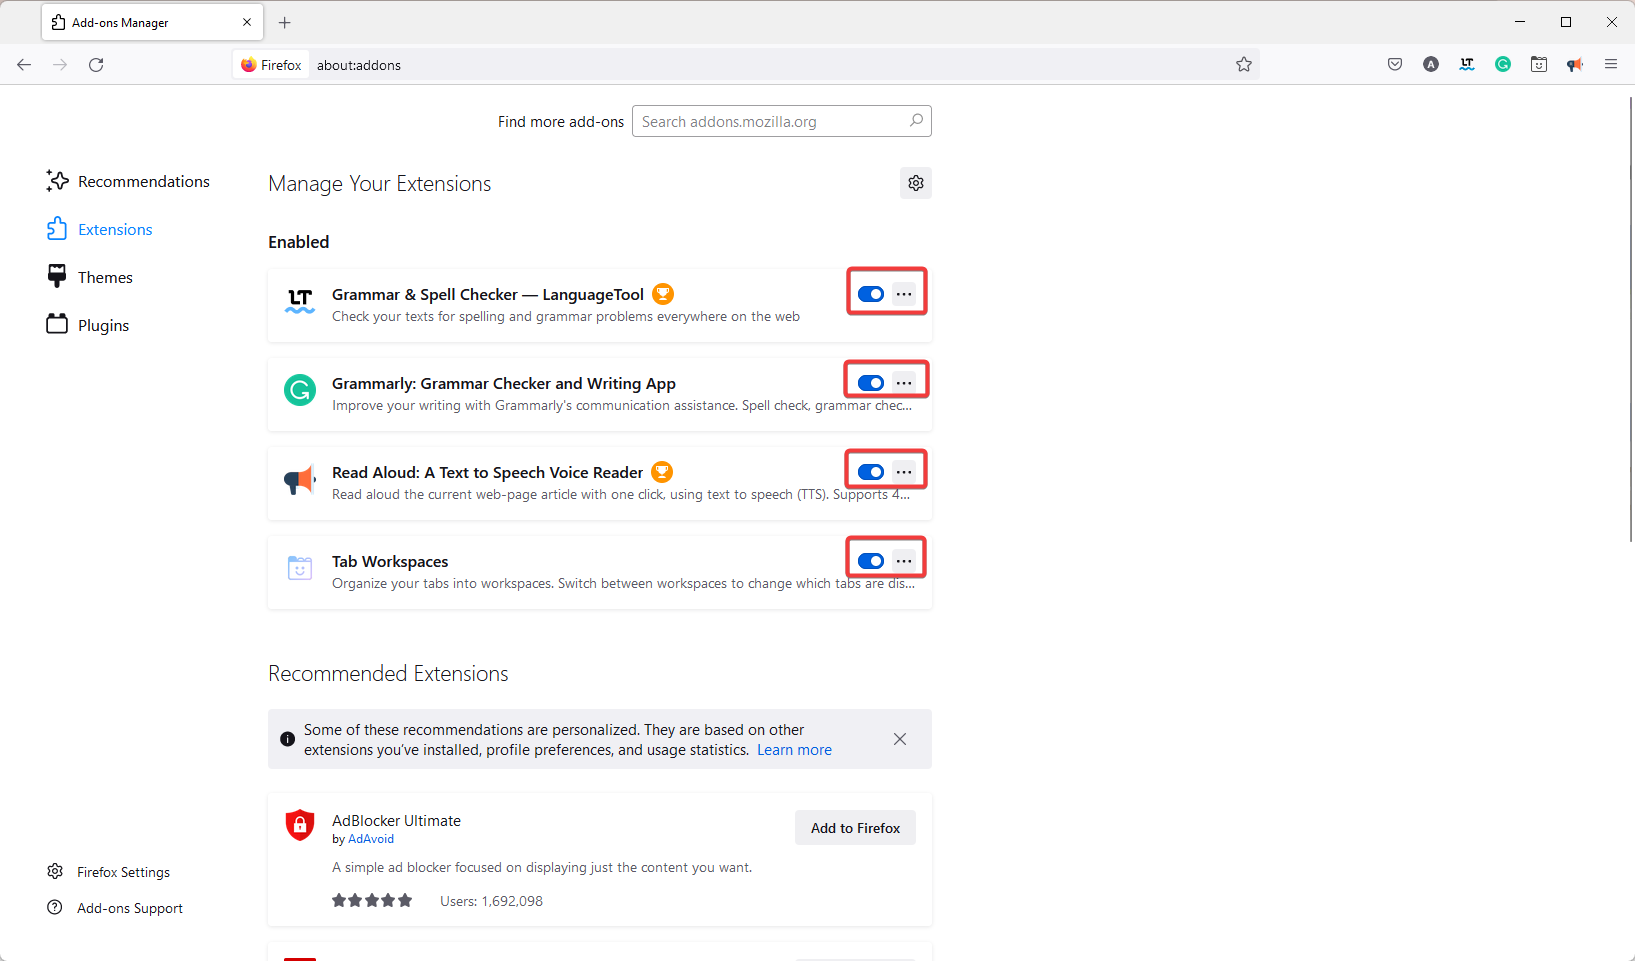
Task: Click the AdBlocker Ultimate shield icon
Action: 300,825
